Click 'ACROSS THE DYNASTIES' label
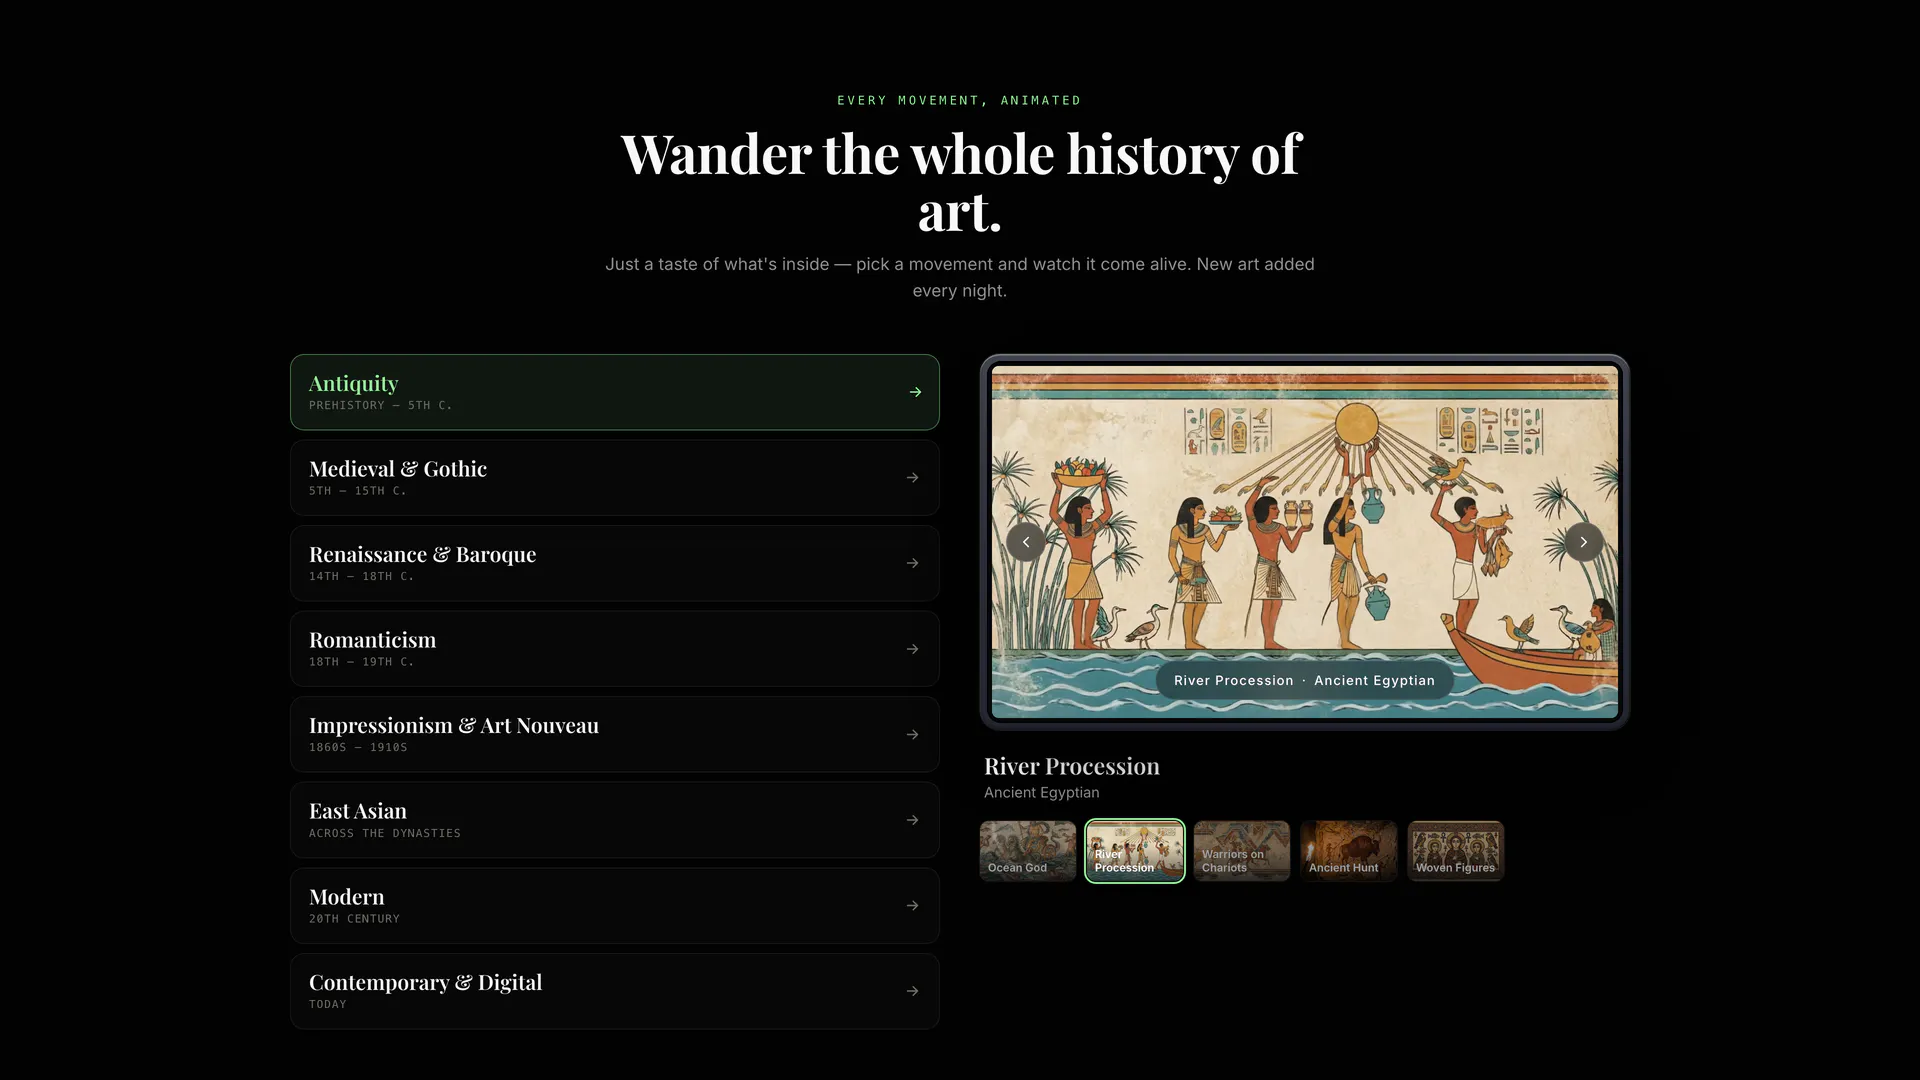Screen dimensions: 1920x1080 click(385, 834)
